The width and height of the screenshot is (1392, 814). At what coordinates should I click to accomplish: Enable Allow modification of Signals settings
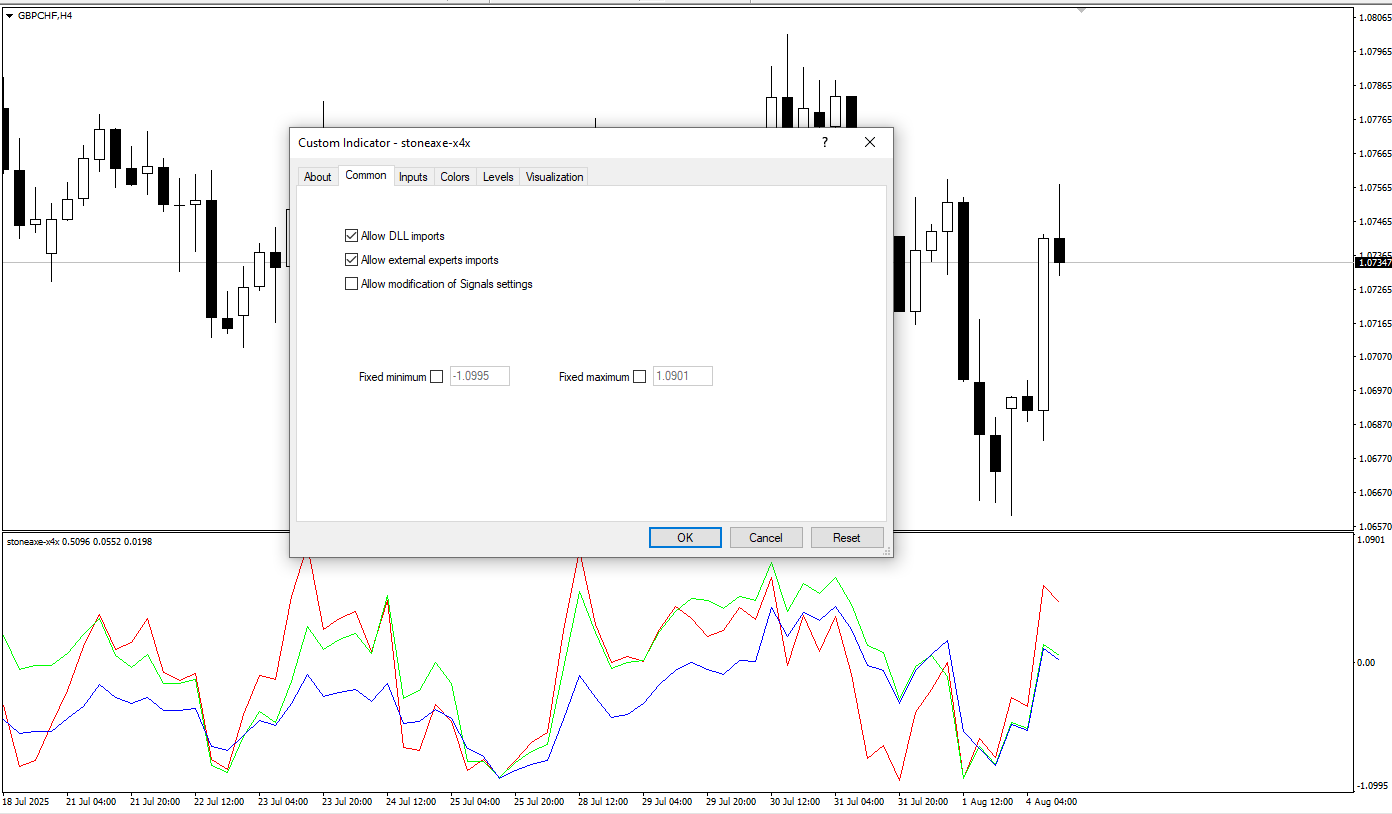[x=351, y=284]
